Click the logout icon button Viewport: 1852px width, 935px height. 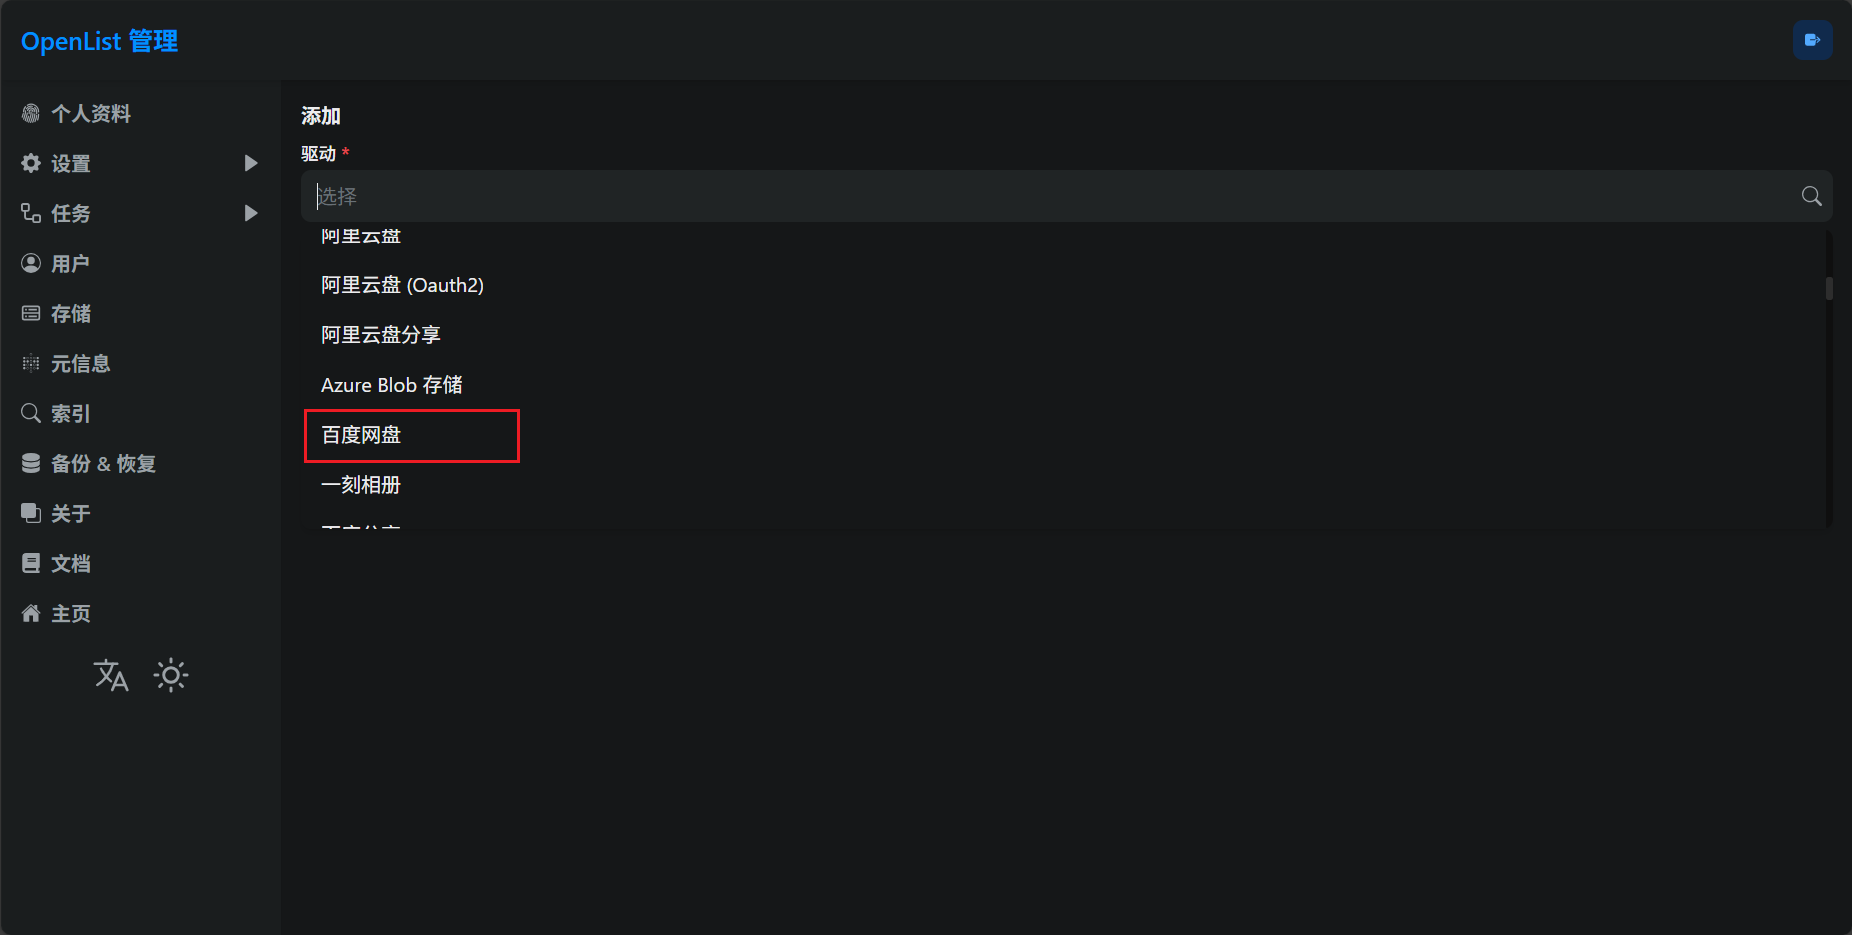coord(1812,41)
